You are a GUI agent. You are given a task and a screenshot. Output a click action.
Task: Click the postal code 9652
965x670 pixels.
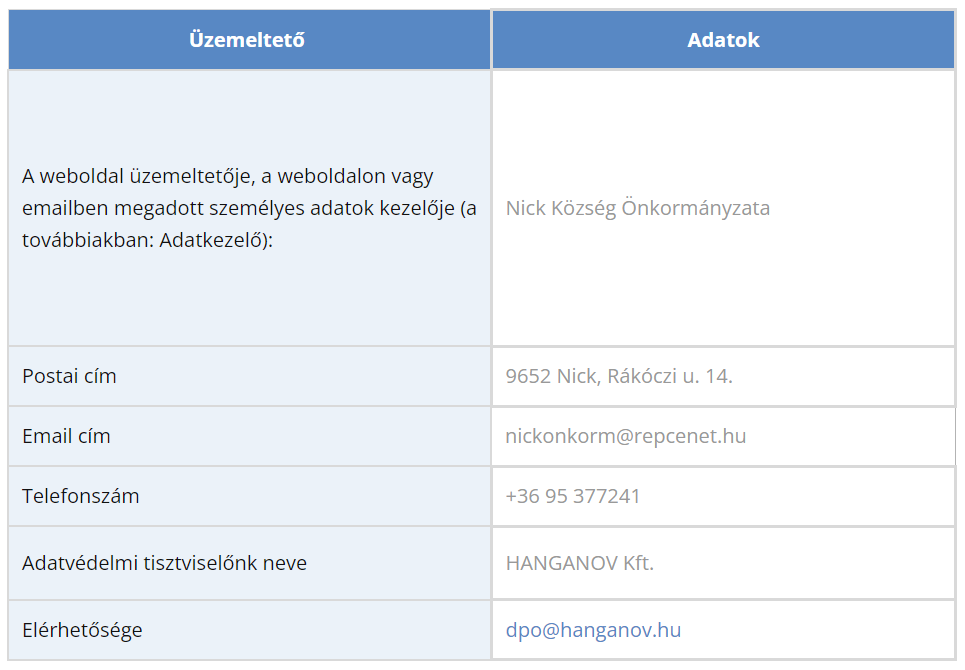coord(528,376)
